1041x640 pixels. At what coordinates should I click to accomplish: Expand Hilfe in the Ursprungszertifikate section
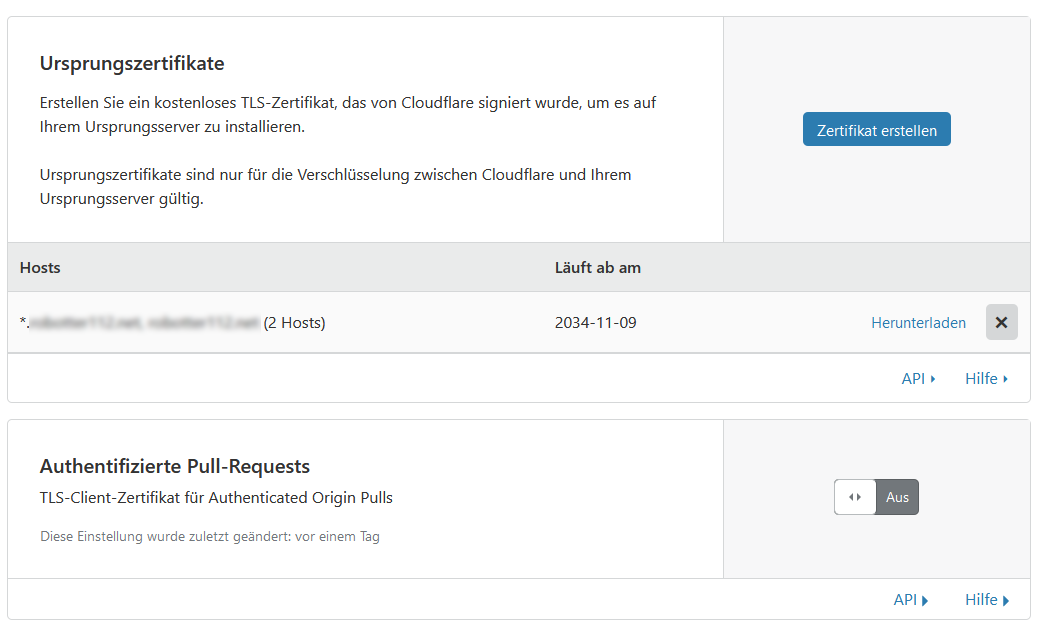pyautogui.click(x=986, y=379)
